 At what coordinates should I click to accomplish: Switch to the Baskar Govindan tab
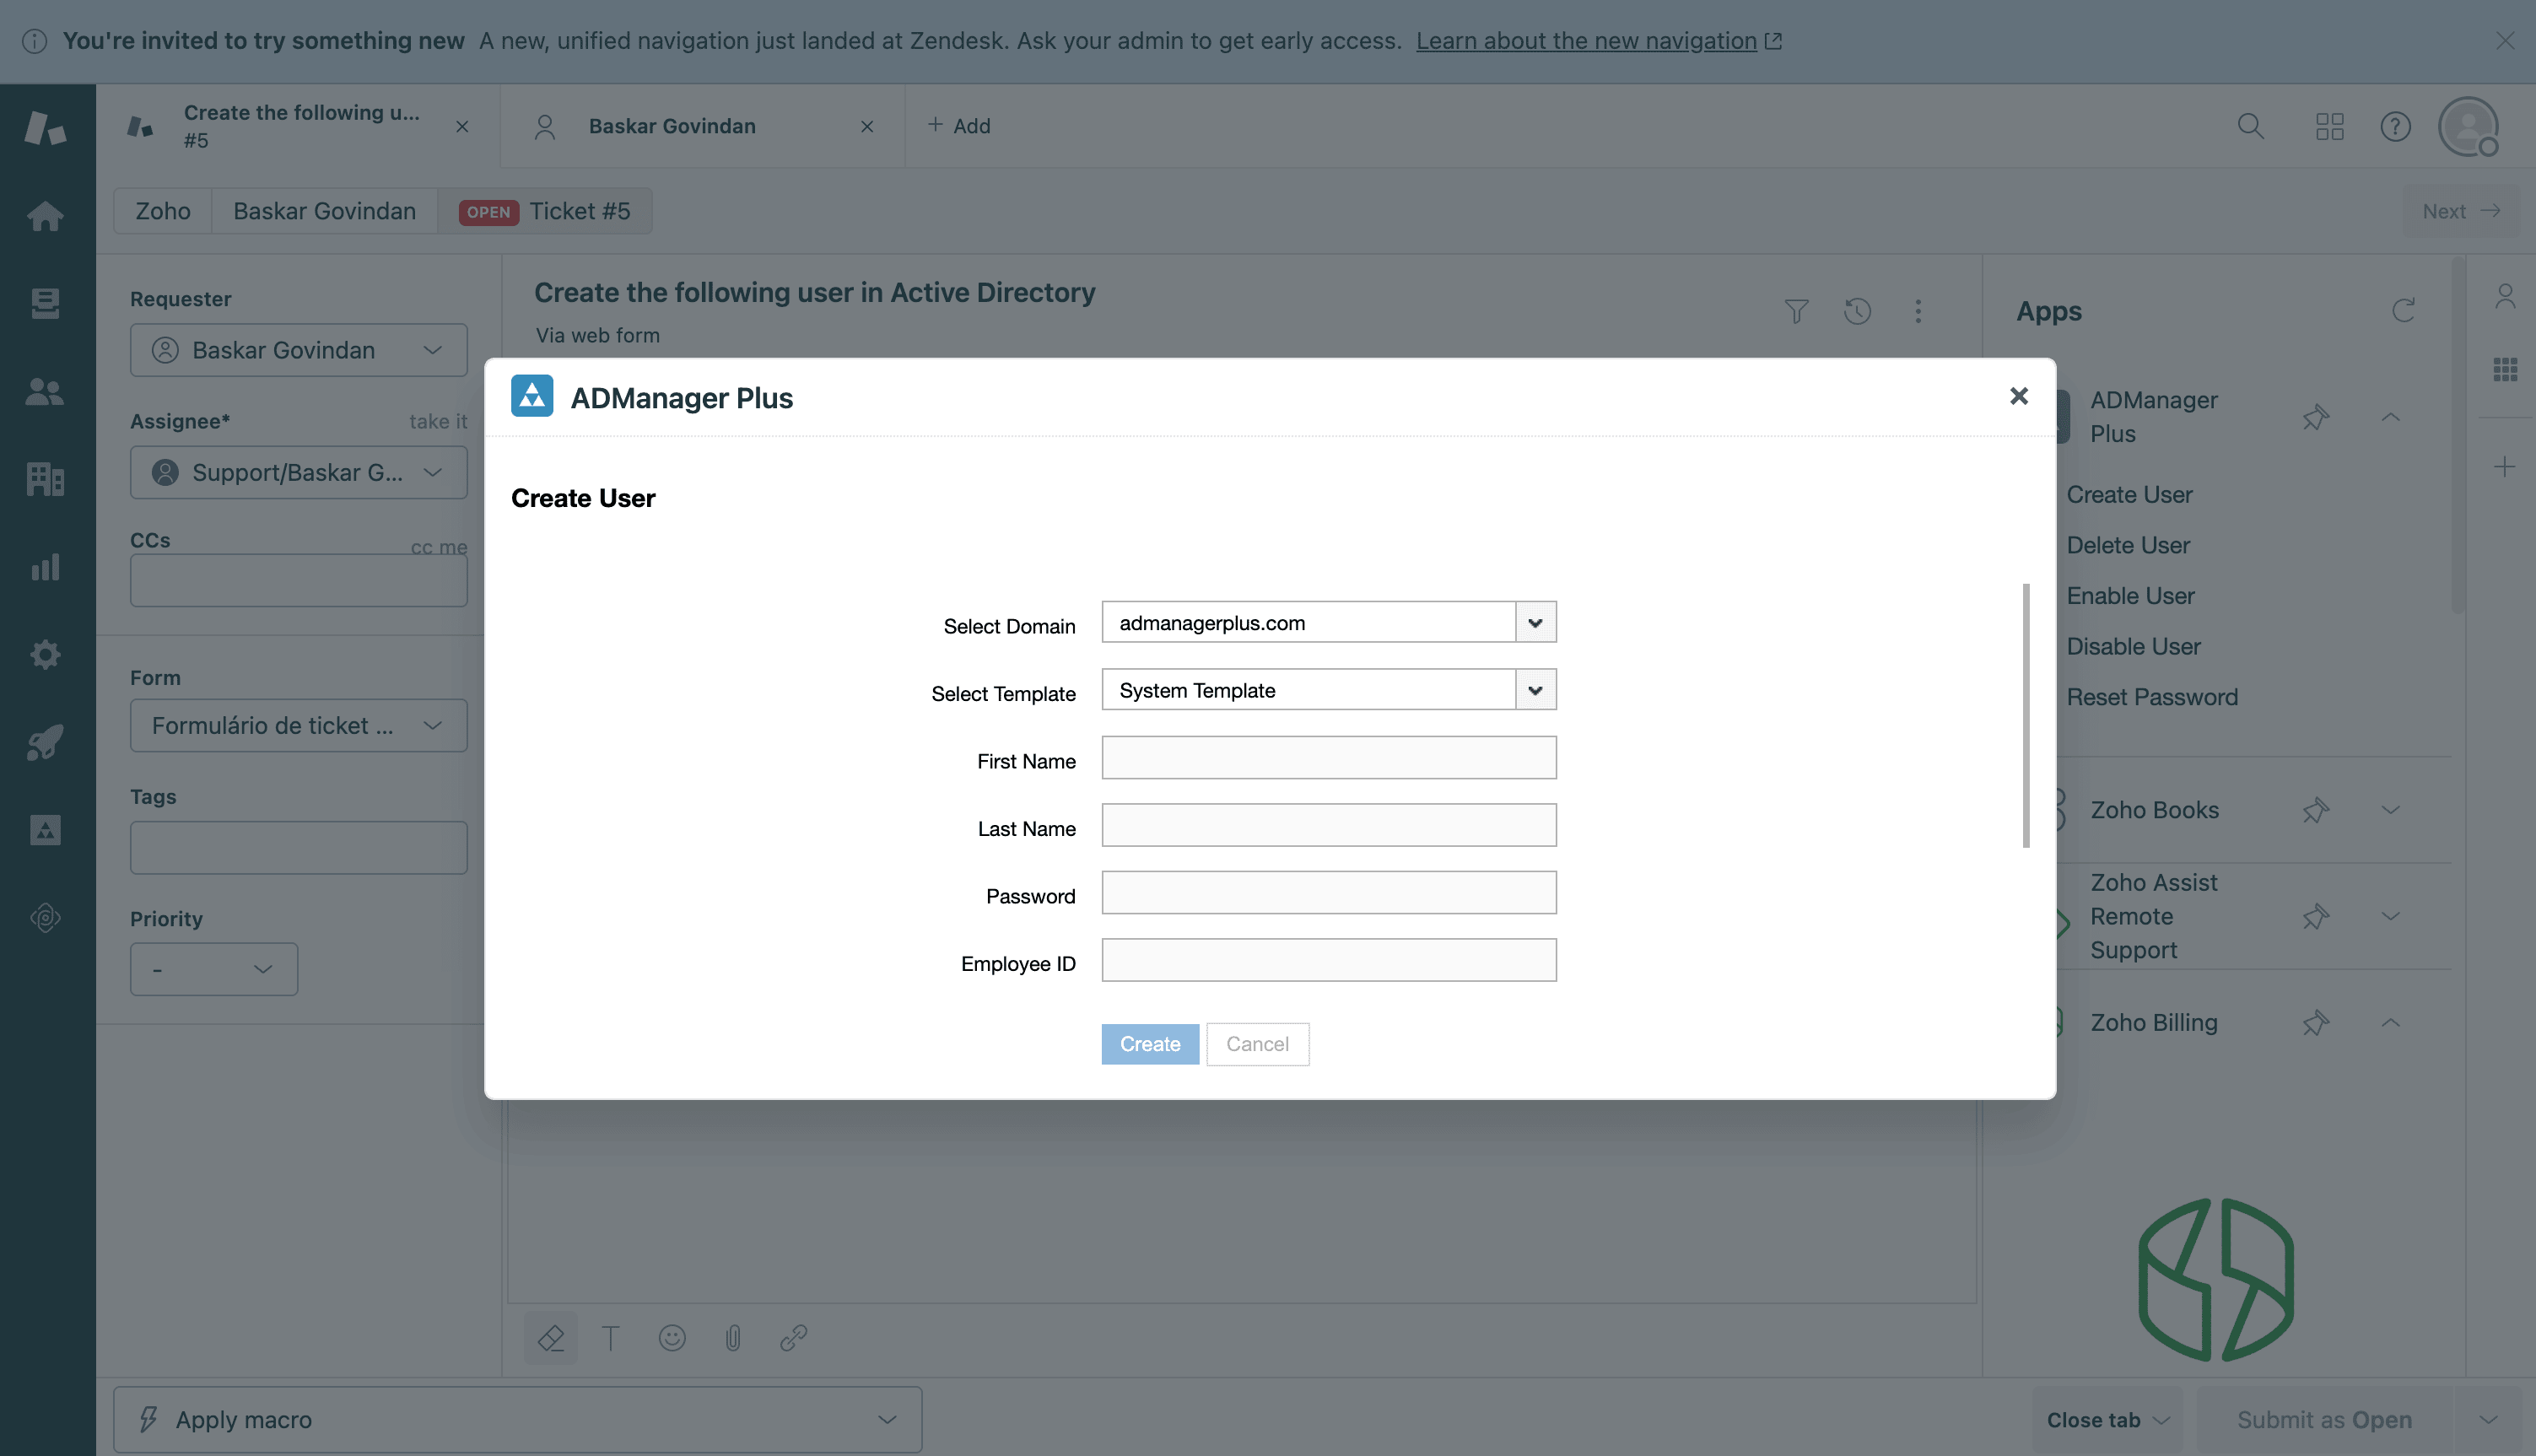pyautogui.click(x=672, y=125)
